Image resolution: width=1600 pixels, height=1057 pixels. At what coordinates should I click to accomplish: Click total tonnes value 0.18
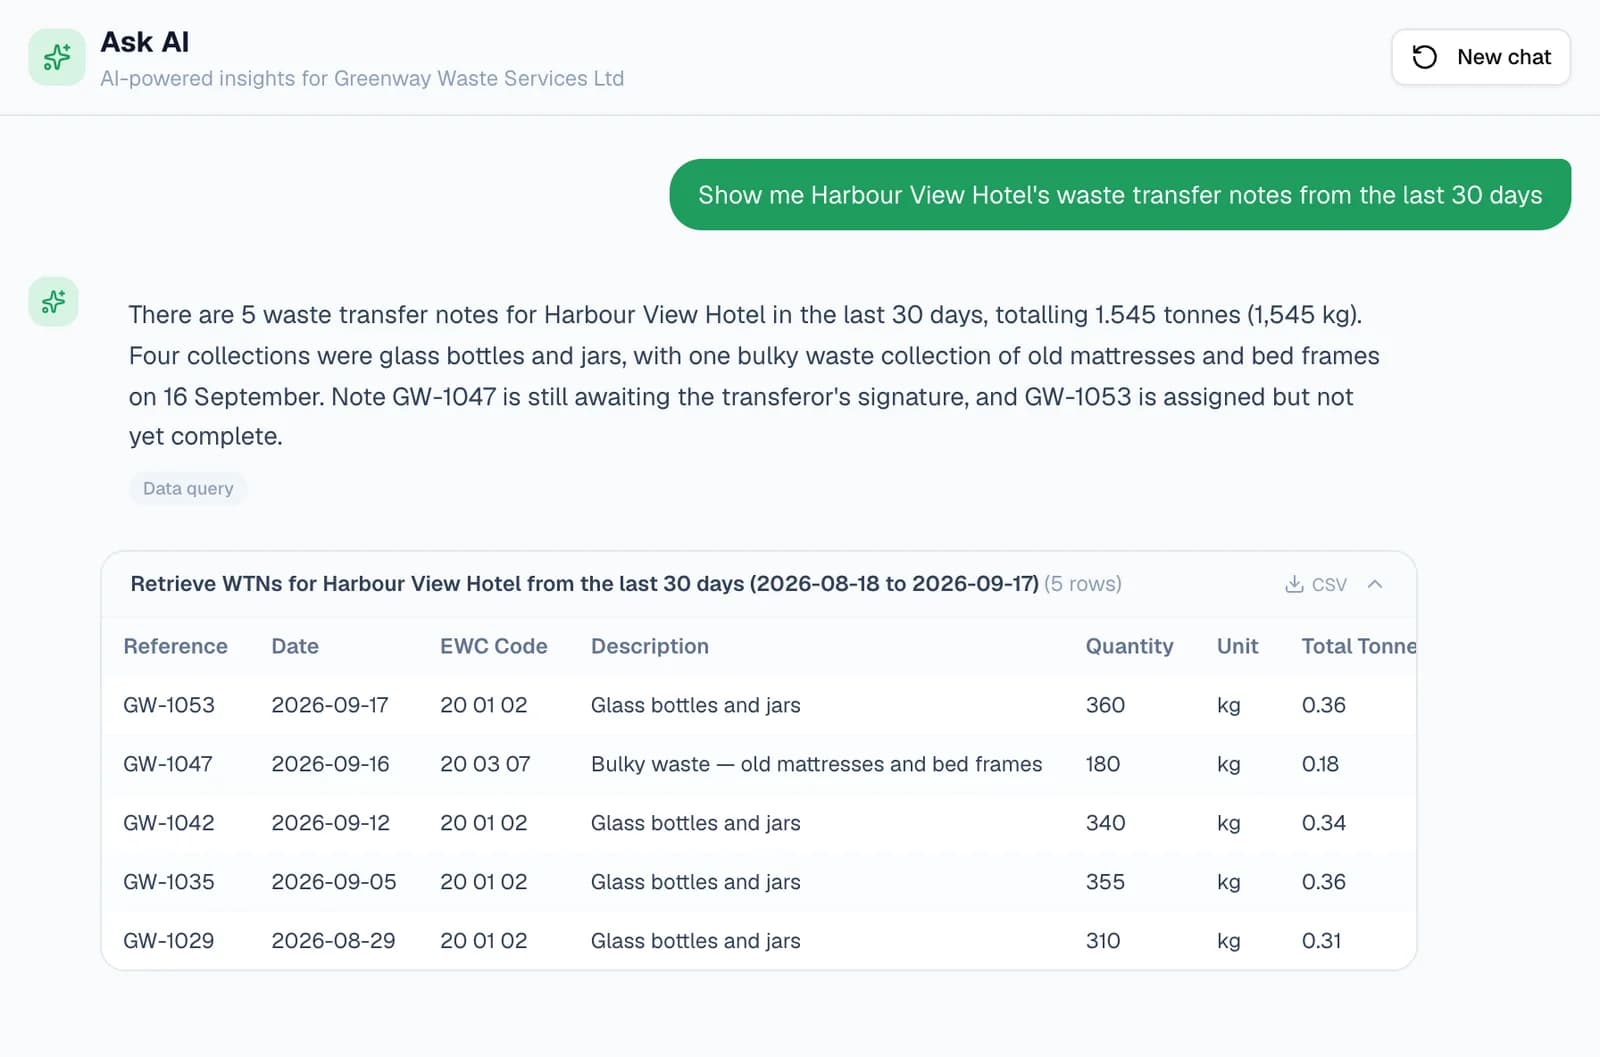1320,764
